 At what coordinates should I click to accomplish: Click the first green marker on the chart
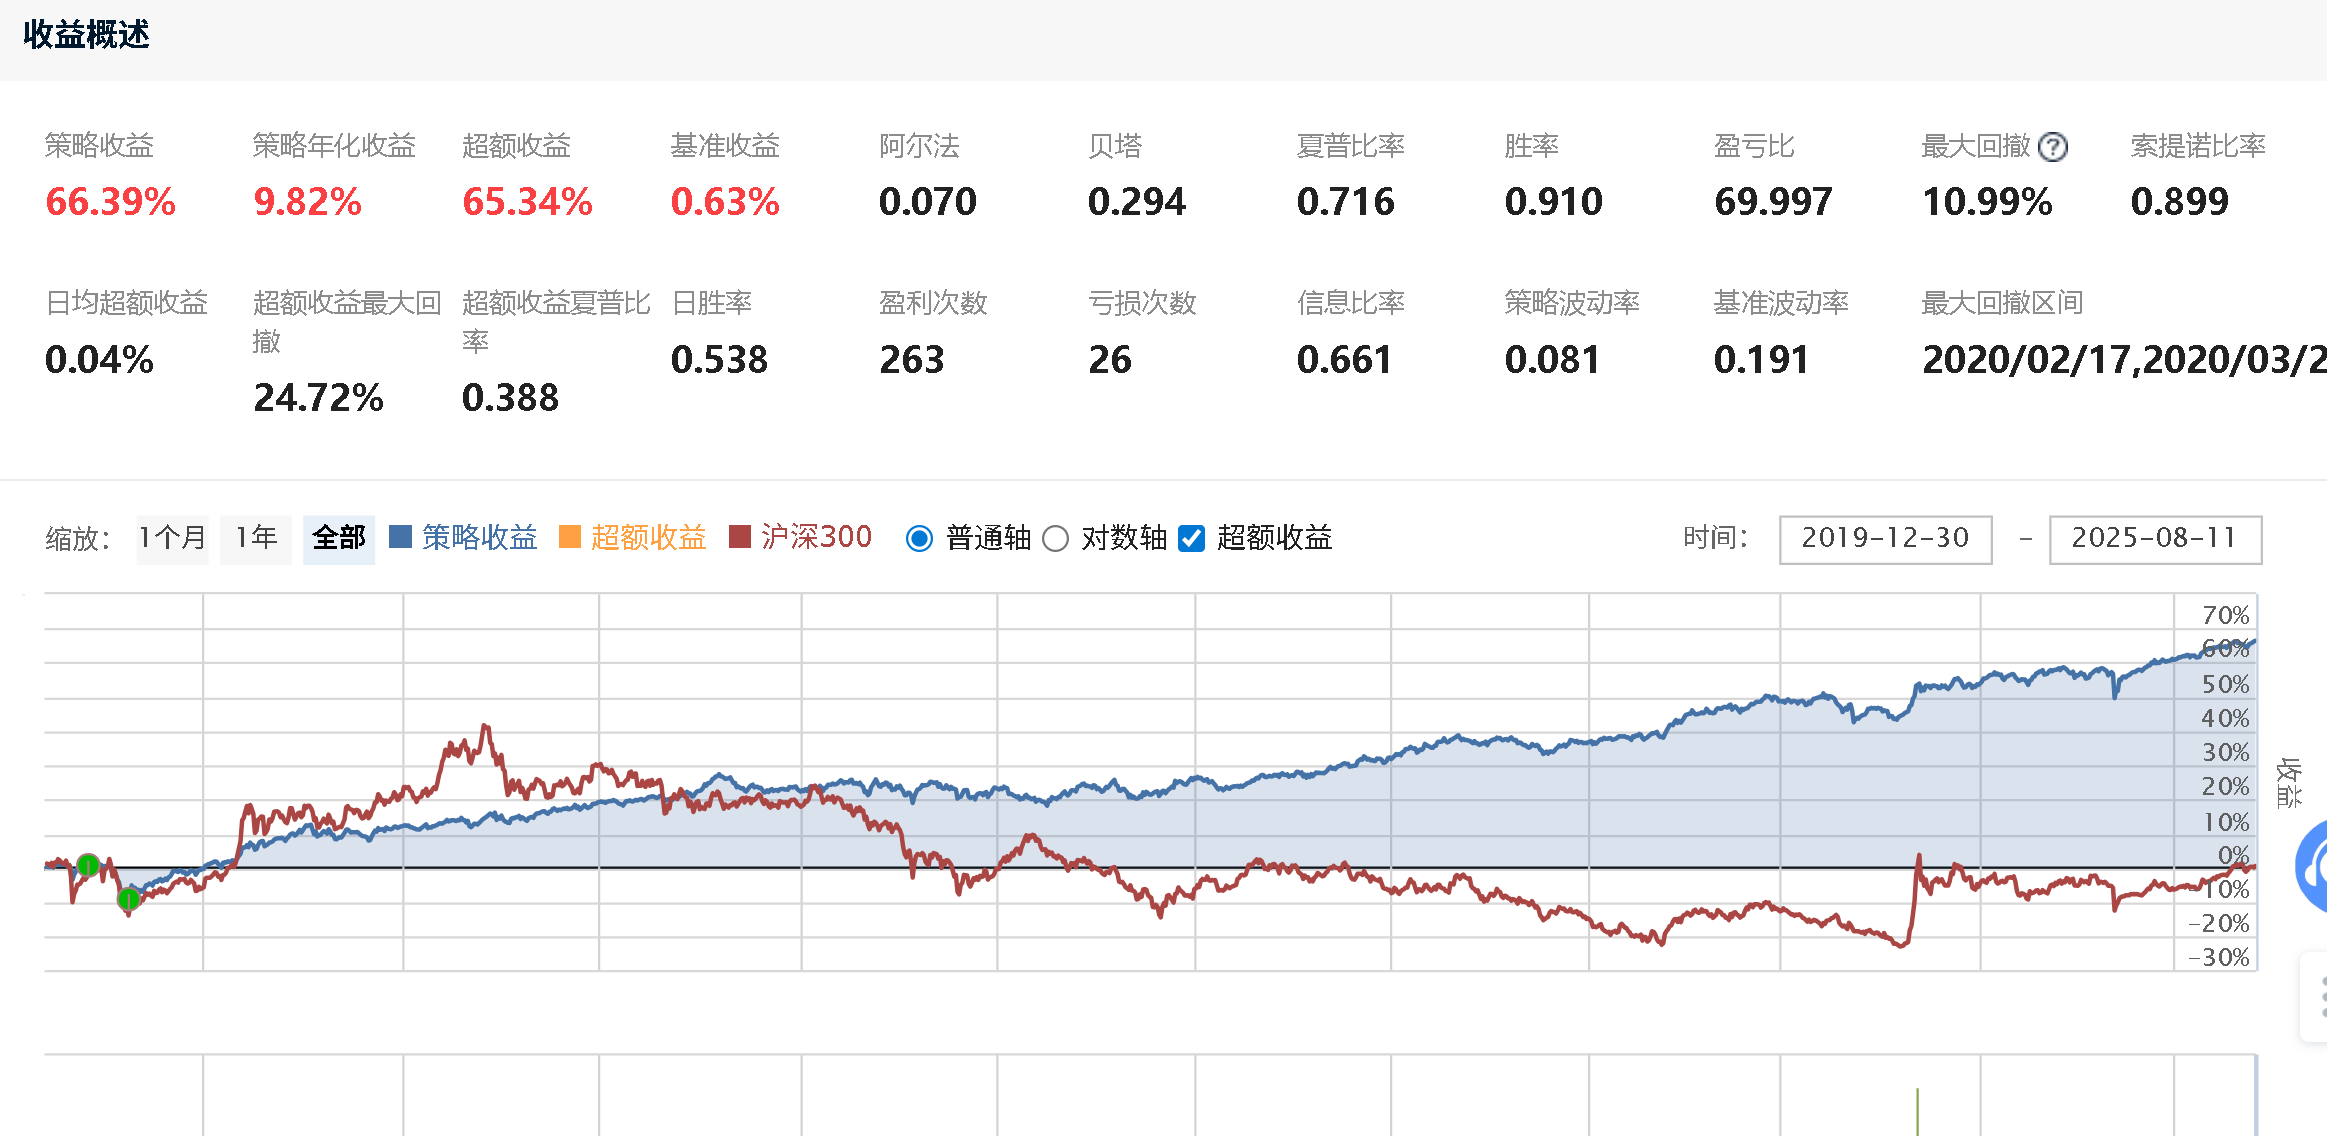click(x=88, y=865)
